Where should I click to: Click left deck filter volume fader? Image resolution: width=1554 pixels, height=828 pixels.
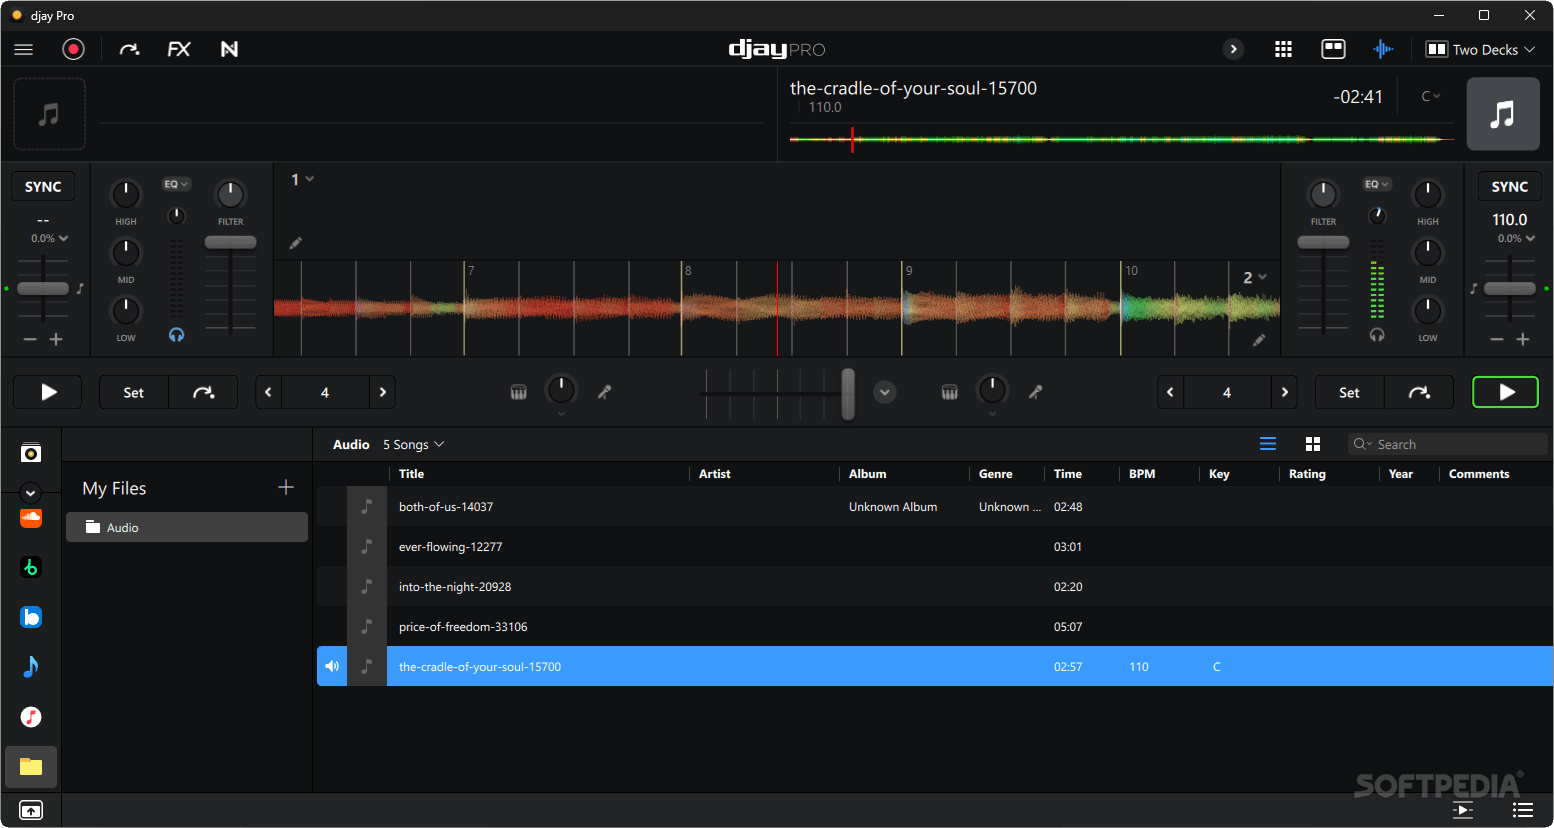coord(231,242)
